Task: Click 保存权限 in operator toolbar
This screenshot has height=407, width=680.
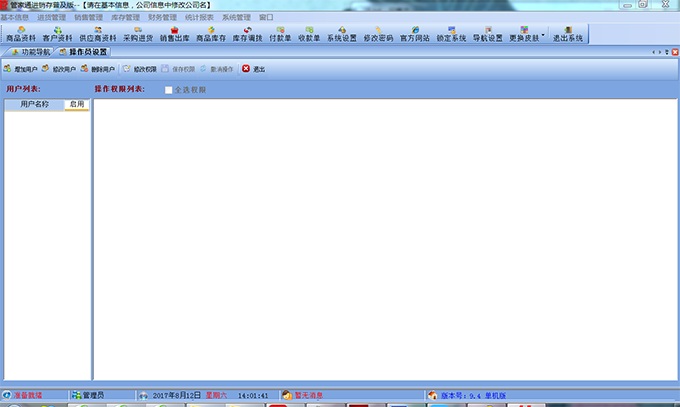Action: tap(178, 69)
